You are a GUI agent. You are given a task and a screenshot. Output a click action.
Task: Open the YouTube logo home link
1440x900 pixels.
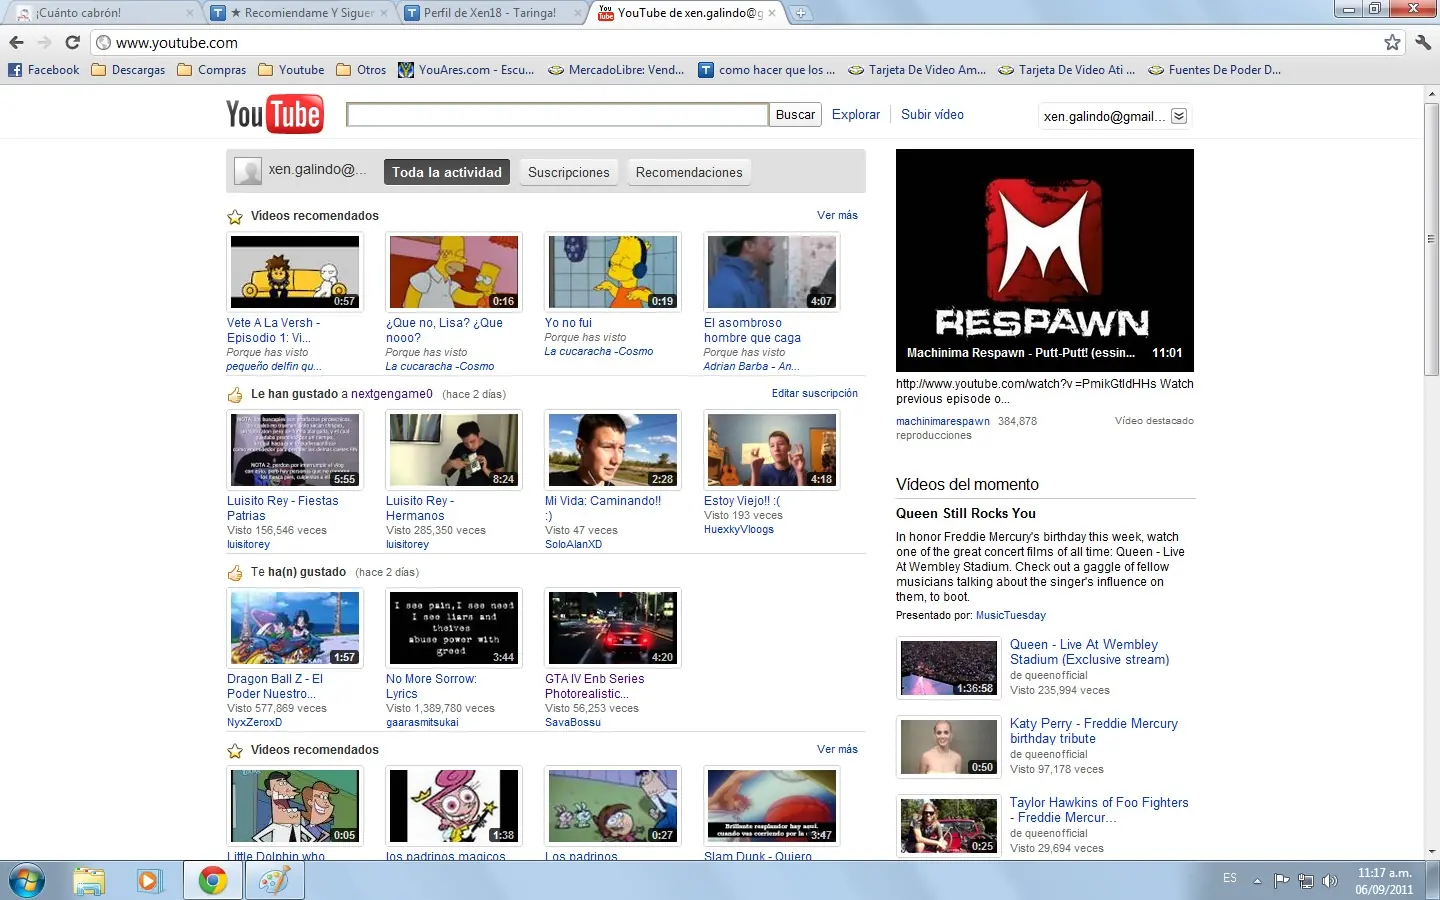(x=274, y=114)
